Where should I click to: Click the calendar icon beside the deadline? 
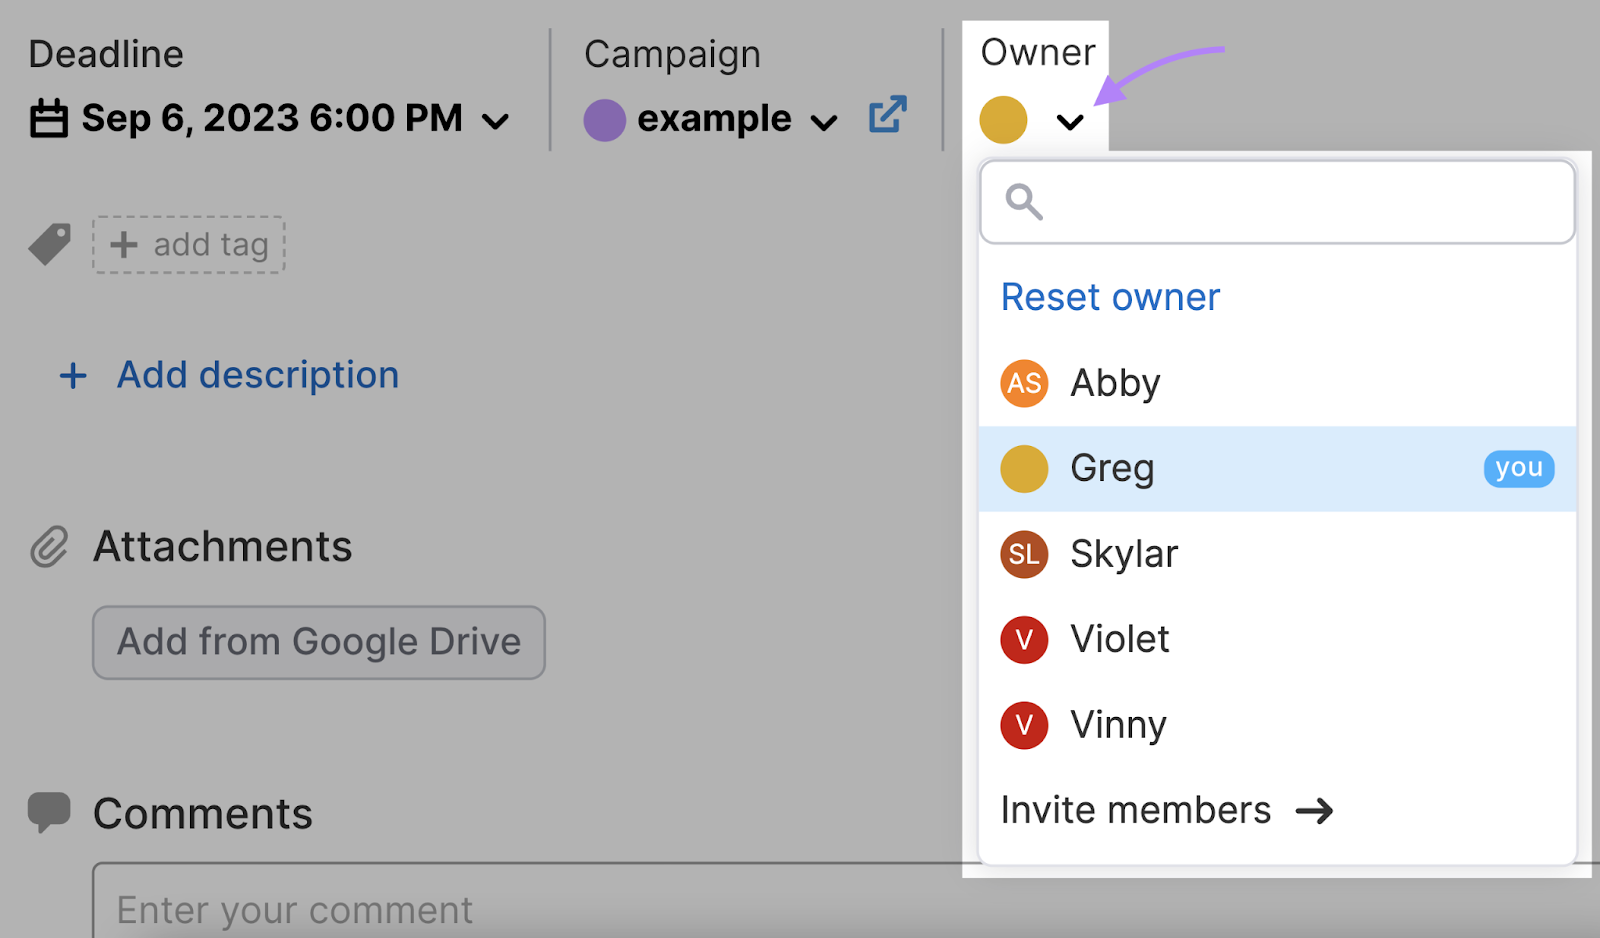tap(49, 118)
